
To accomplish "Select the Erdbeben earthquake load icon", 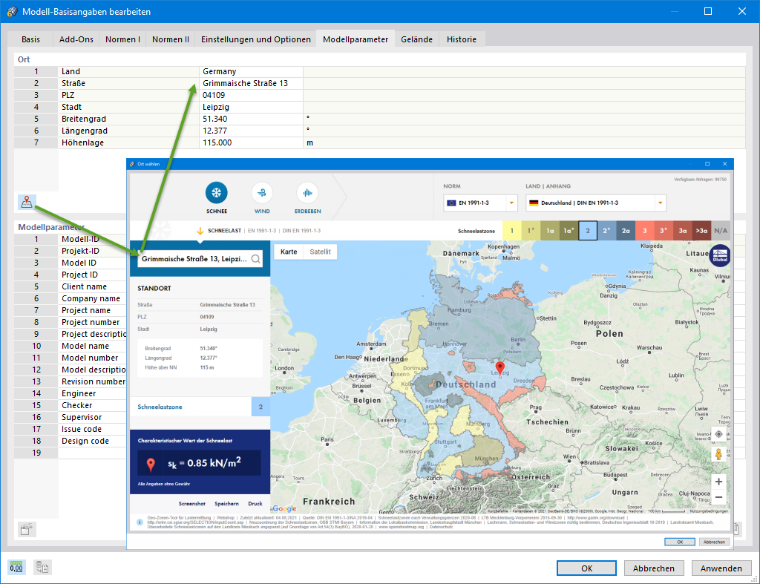I will (307, 193).
